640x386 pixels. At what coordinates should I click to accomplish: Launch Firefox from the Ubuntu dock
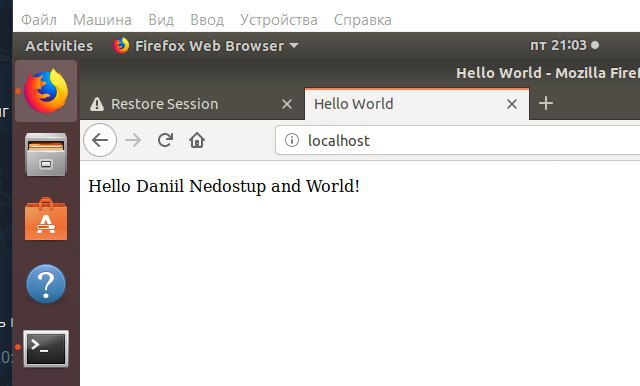[46, 91]
